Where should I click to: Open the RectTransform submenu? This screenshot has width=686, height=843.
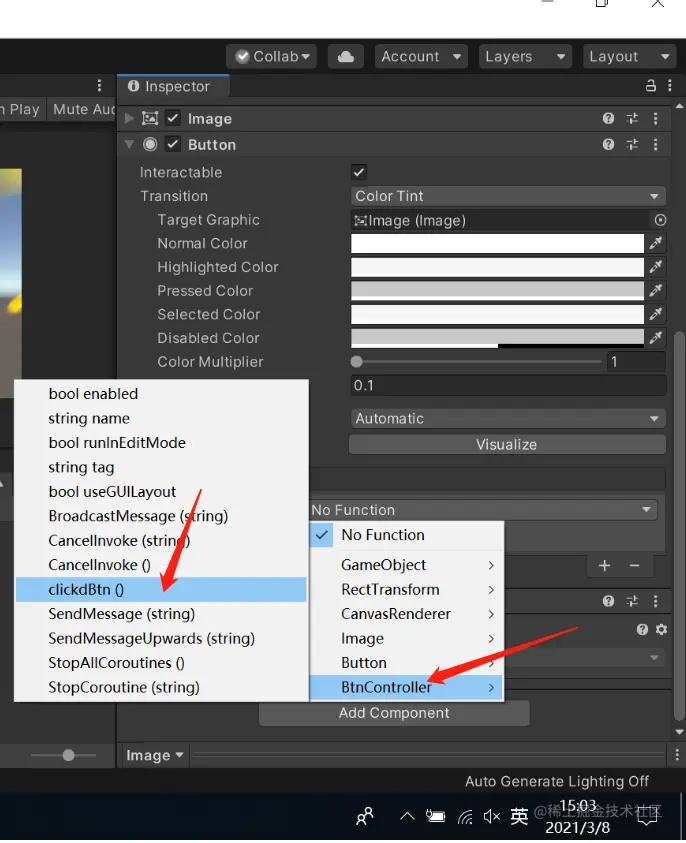[x=407, y=589]
